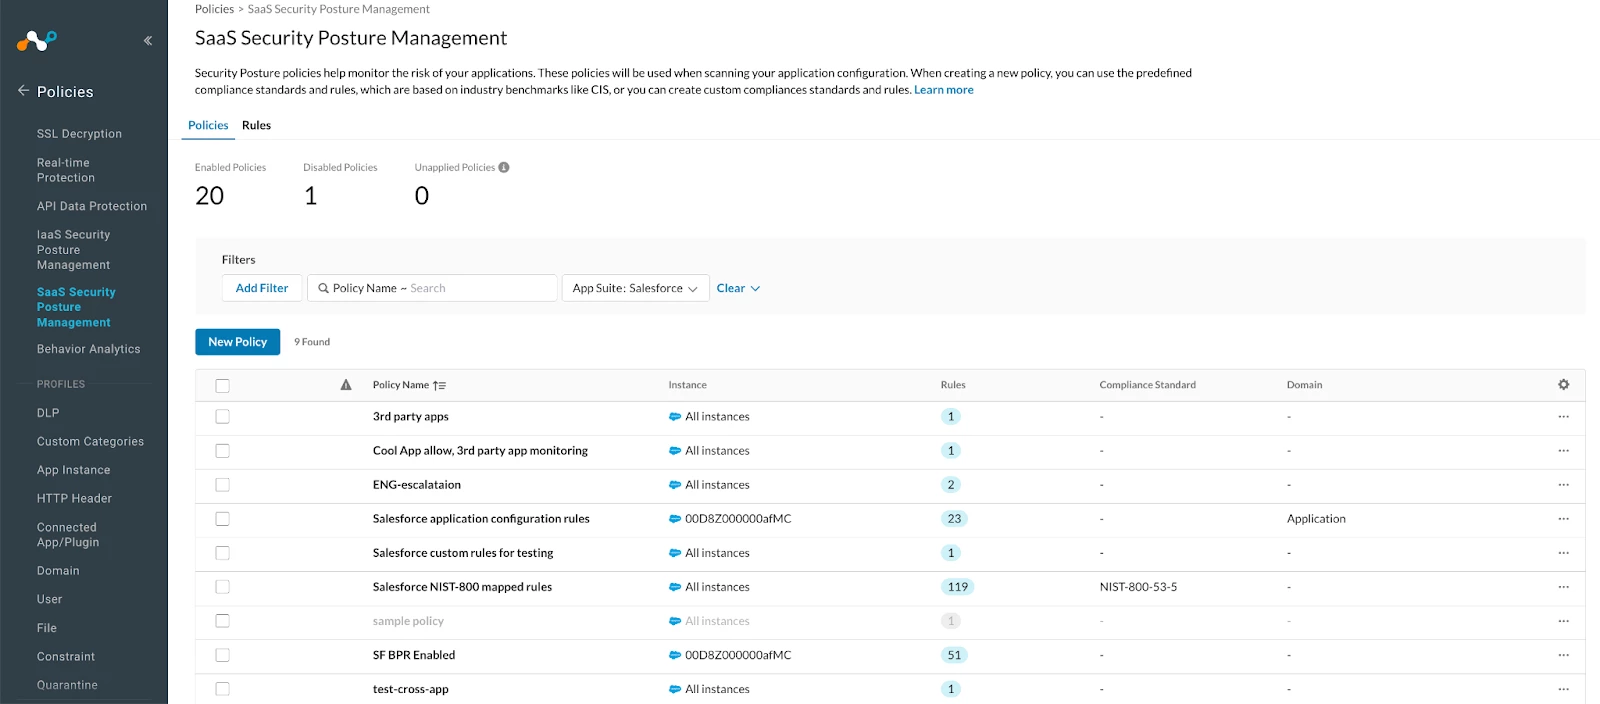Open App Instance in sidebar
Screen dimensions: 1600x704
73,470
